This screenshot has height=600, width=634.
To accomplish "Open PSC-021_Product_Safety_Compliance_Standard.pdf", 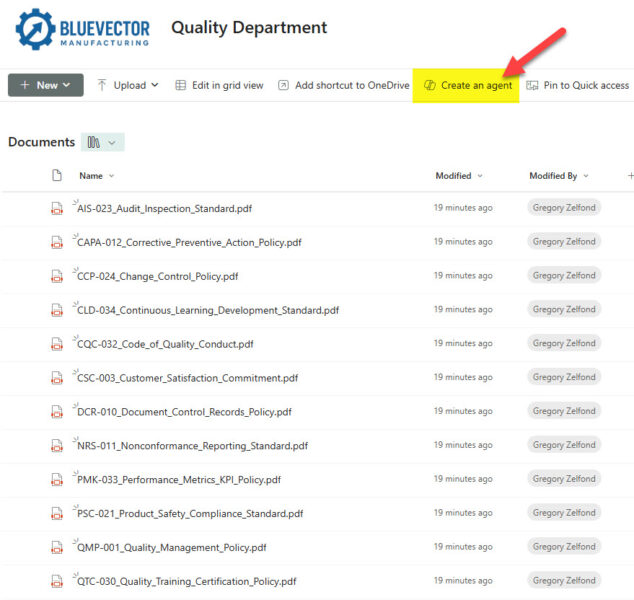I will coord(190,513).
